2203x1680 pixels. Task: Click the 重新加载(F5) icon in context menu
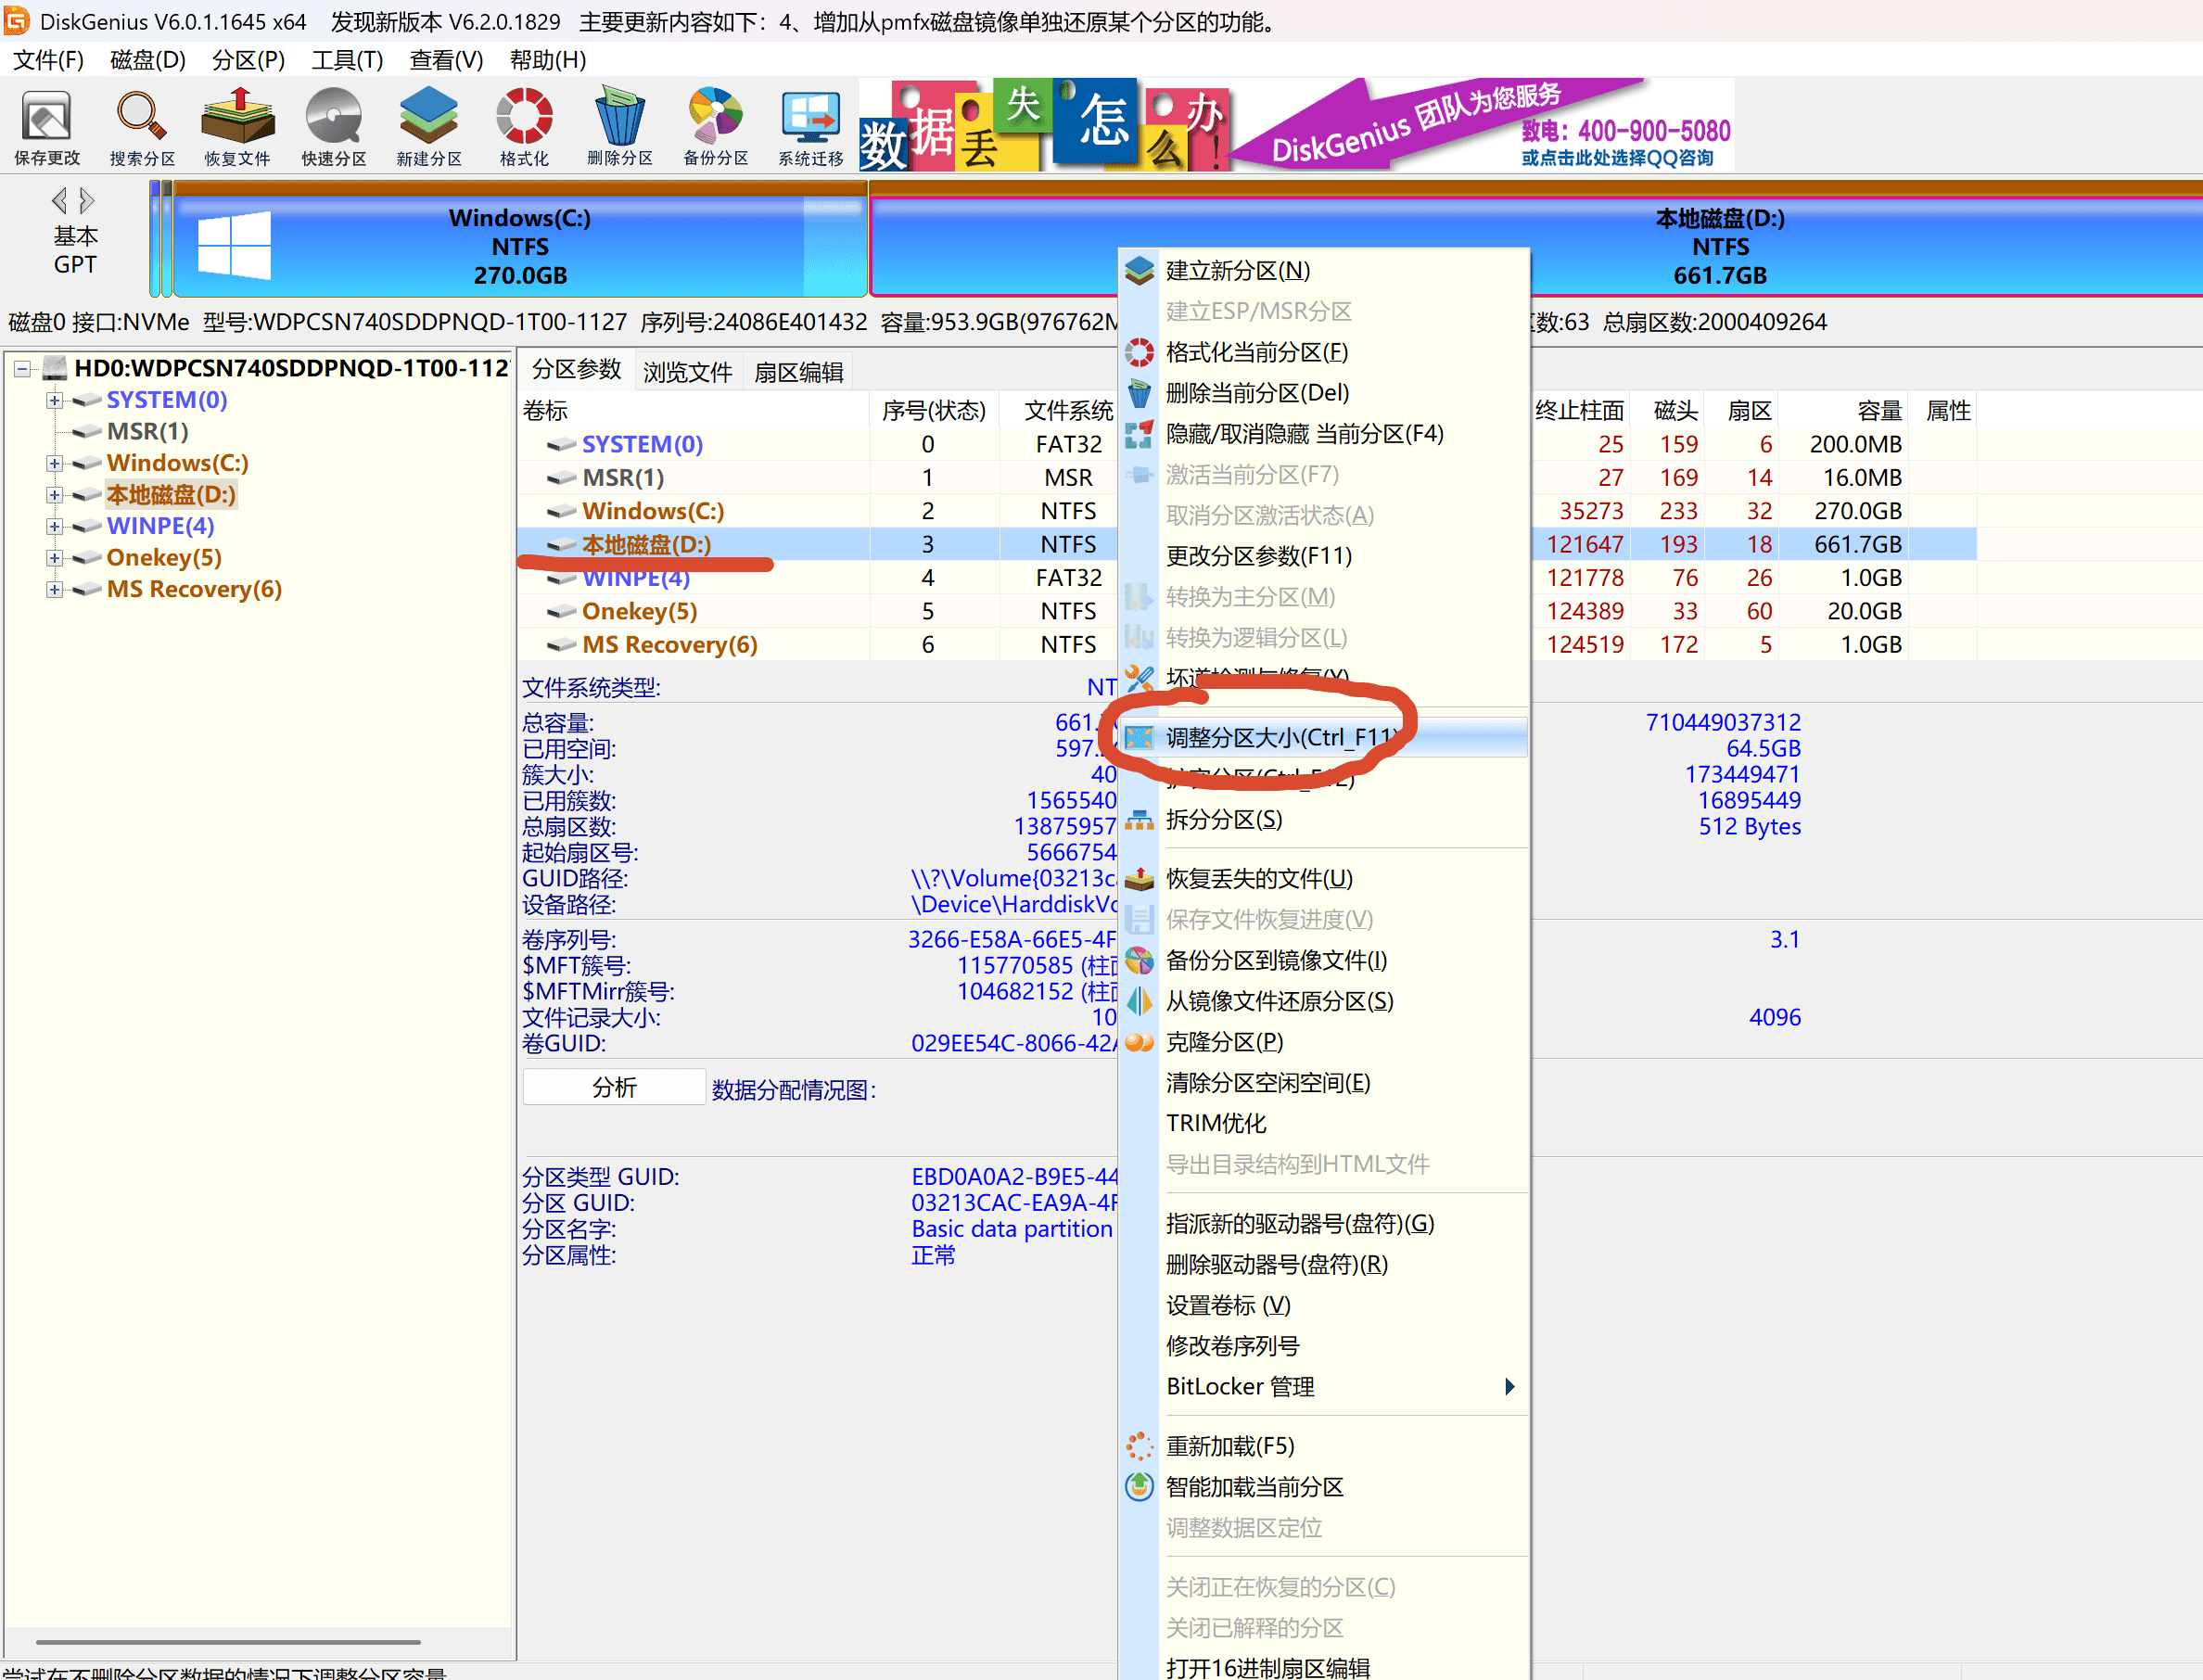pyautogui.click(x=1139, y=1446)
